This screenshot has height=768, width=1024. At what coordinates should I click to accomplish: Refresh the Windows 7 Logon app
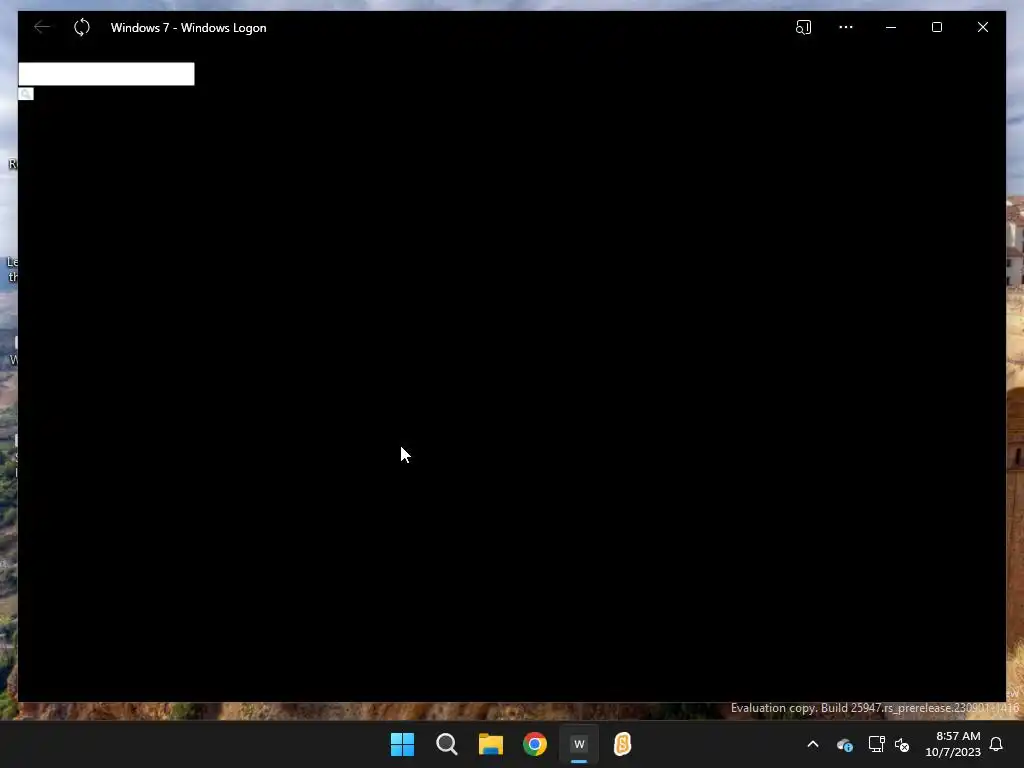(82, 27)
